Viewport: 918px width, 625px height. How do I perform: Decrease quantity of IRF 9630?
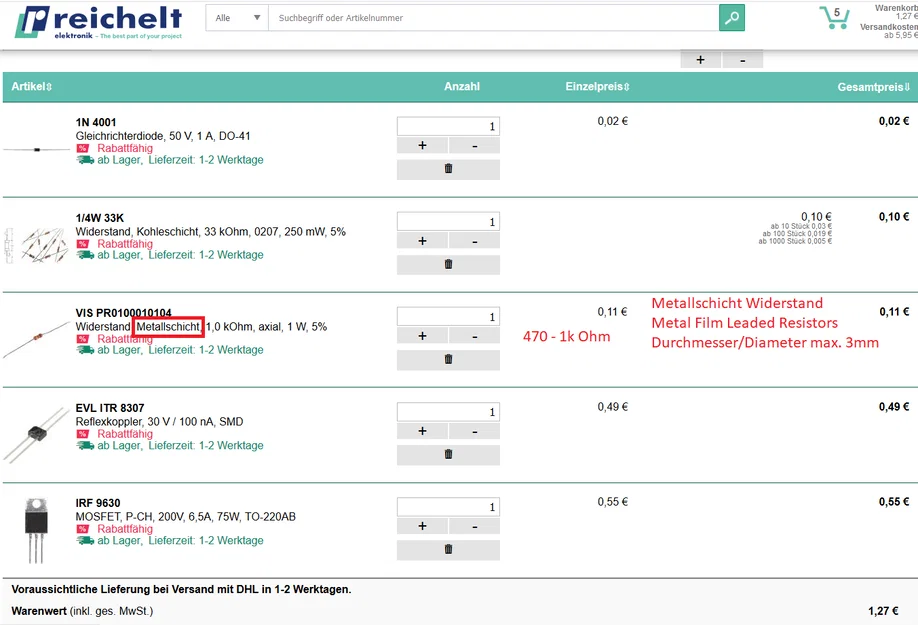point(475,526)
